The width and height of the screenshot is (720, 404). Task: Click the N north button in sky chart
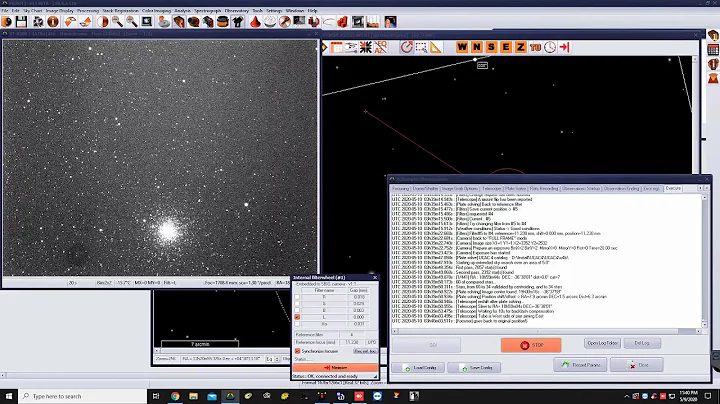[x=477, y=47]
